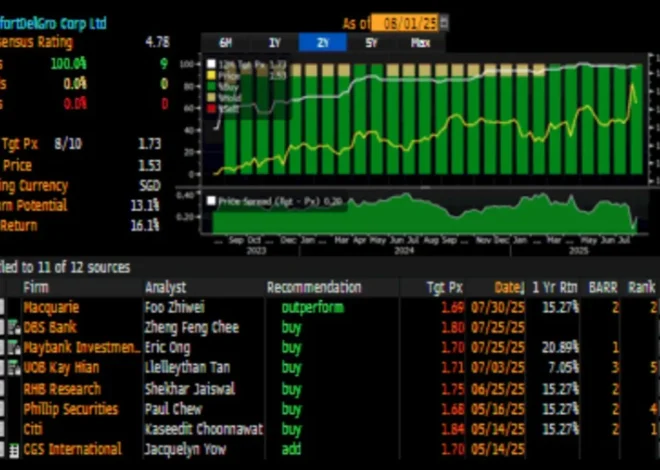Viewport: 660px width, 470px height.
Task: Switch chart range to Max
Action: pos(420,42)
